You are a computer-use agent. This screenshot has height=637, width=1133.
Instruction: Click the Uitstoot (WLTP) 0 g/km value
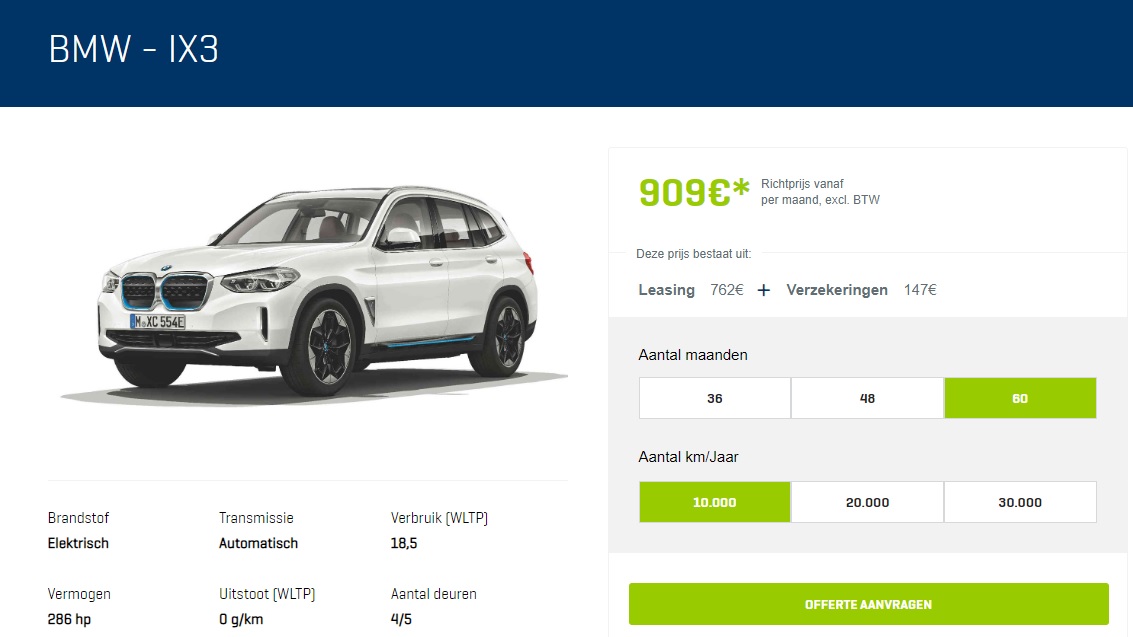click(241, 619)
